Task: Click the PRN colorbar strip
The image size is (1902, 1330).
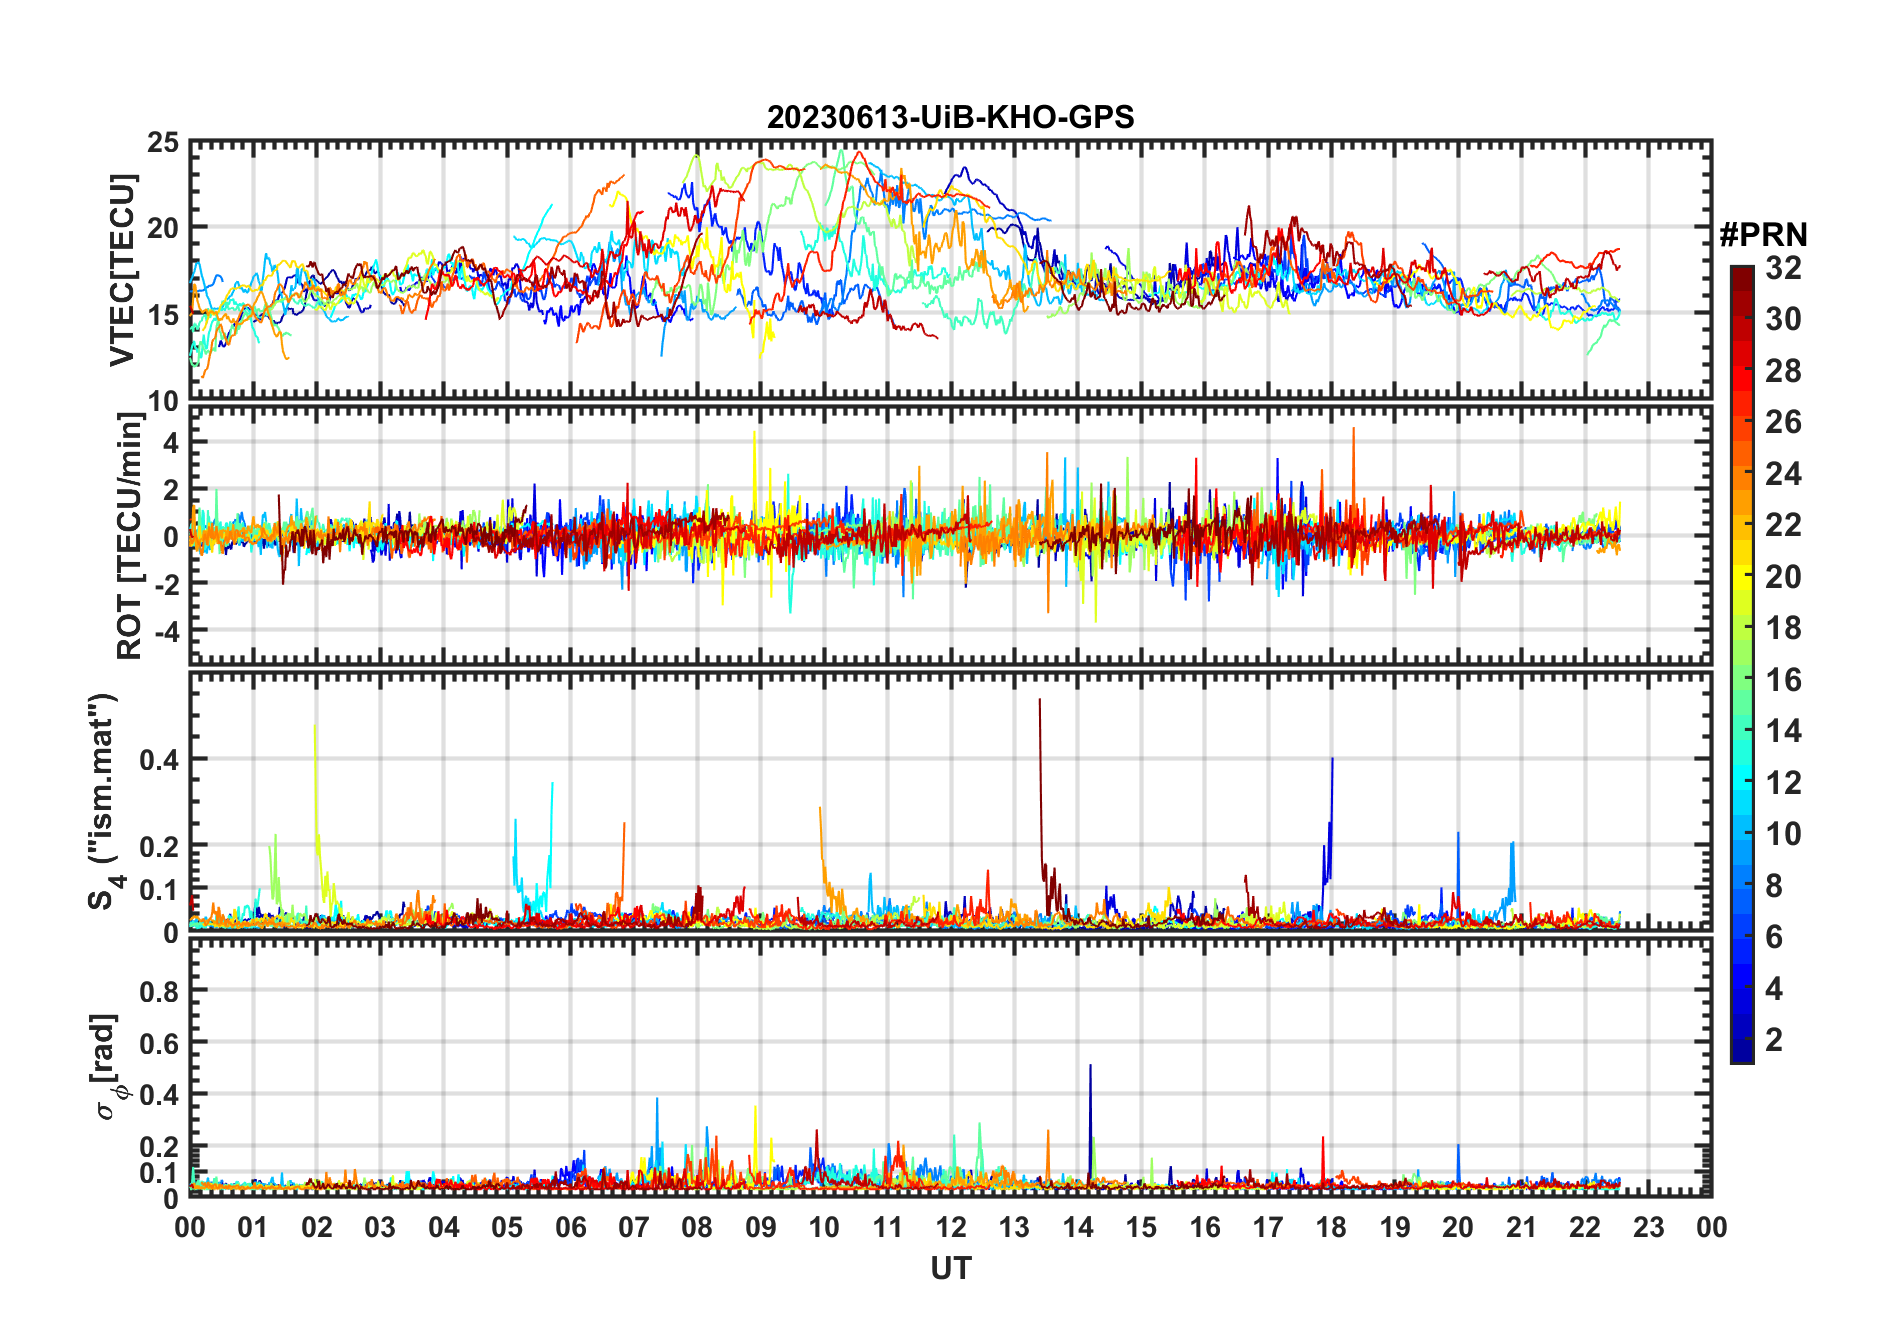Action: [x=1742, y=664]
